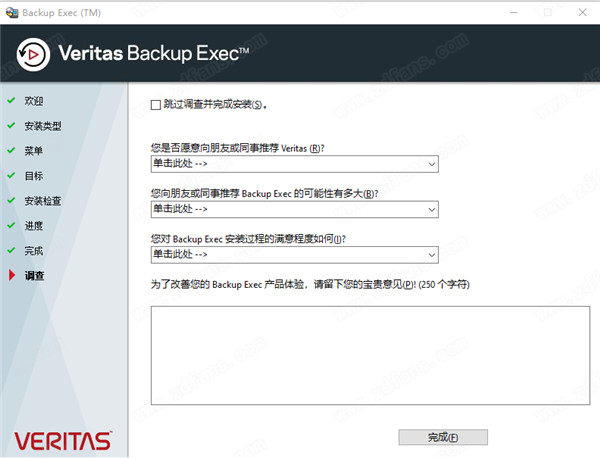This screenshot has width=600, height=458.
Task: Close the Backup Exec installer window
Action: tap(582, 13)
